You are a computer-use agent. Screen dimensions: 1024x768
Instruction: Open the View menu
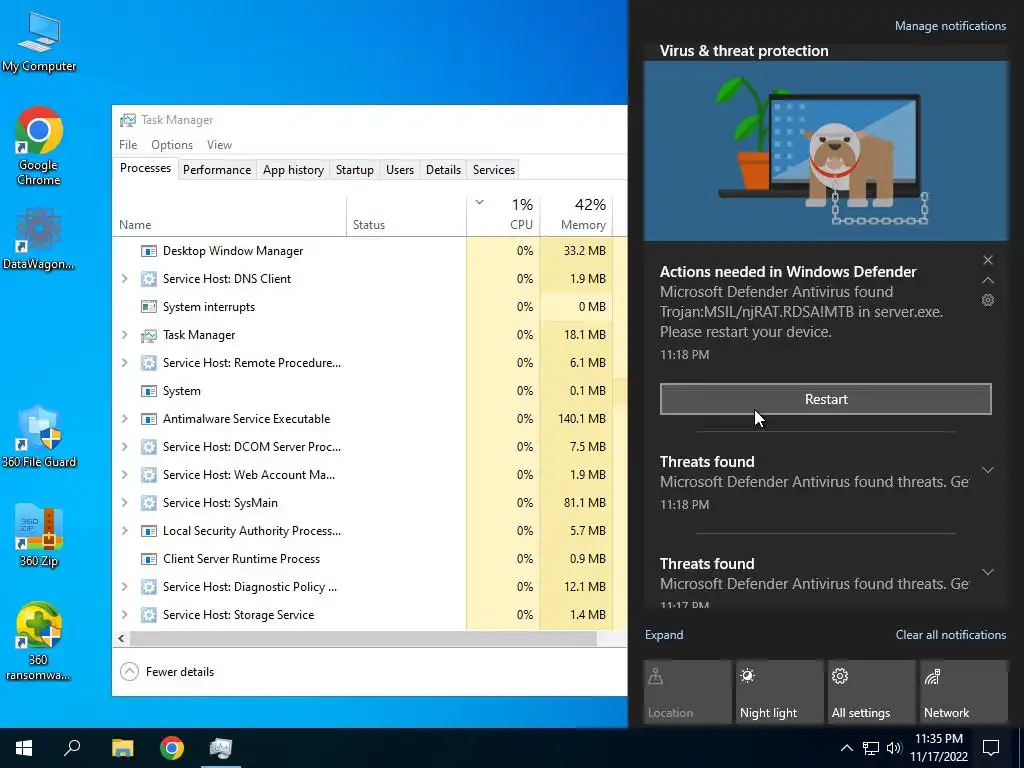219,145
